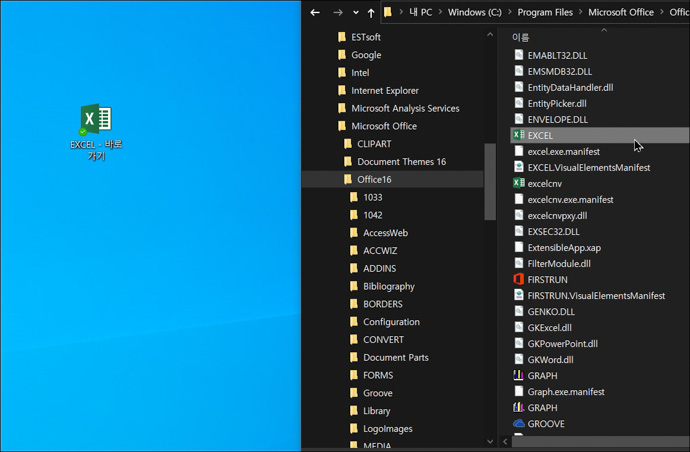Select ENVELOPE.DLL file icon
690x452 pixels.
[x=519, y=119]
